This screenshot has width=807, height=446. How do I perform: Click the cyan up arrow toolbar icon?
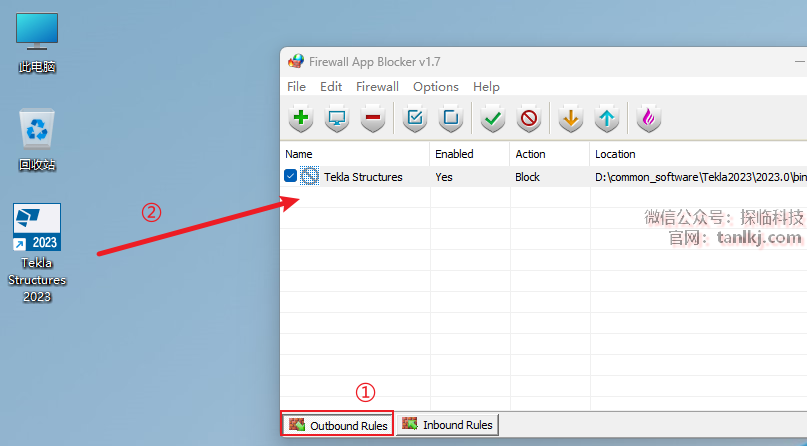coord(607,118)
